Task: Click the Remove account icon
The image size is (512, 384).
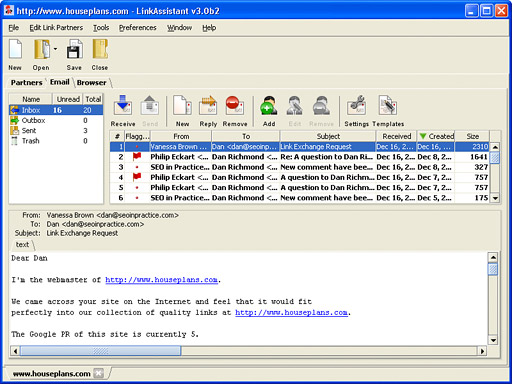Action: [321, 106]
